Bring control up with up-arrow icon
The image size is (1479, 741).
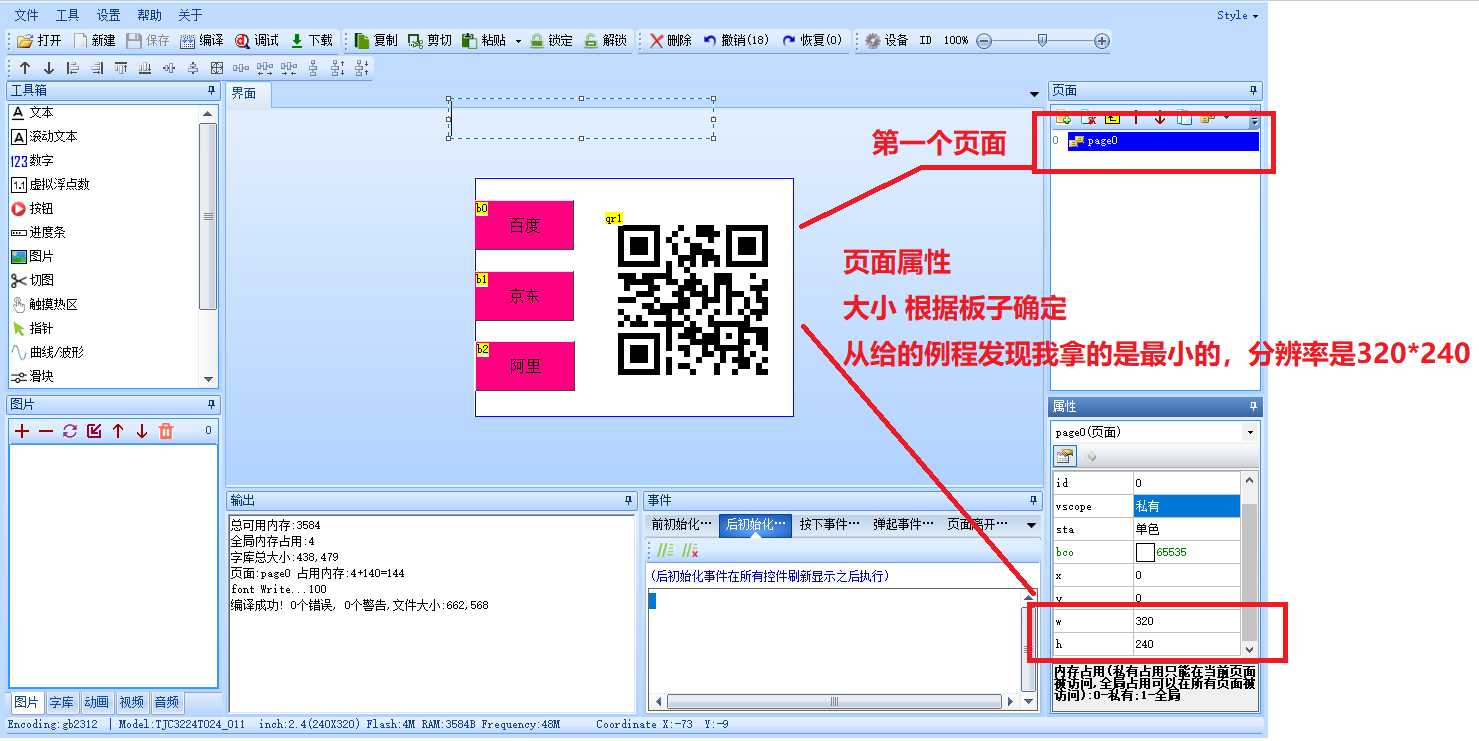tap(25, 68)
